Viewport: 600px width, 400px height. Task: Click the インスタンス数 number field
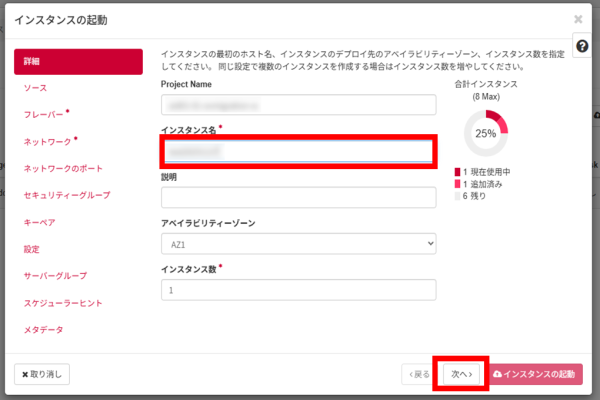298,289
